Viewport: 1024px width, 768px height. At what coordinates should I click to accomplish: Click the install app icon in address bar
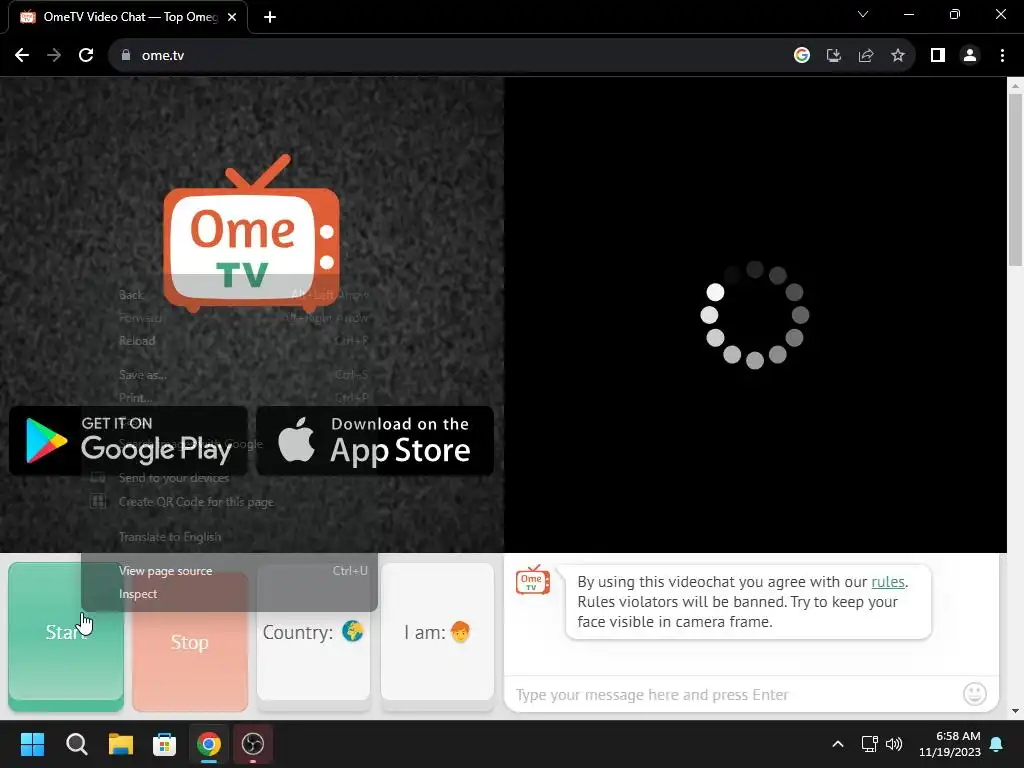(x=834, y=56)
